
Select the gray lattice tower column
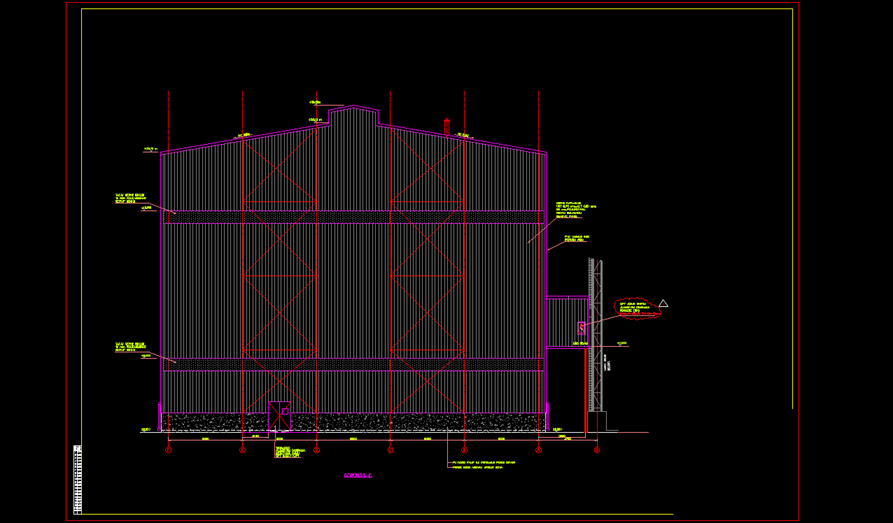pos(596,335)
